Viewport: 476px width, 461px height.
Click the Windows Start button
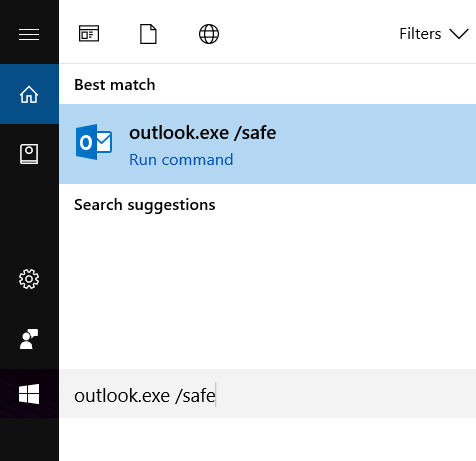click(x=29, y=394)
